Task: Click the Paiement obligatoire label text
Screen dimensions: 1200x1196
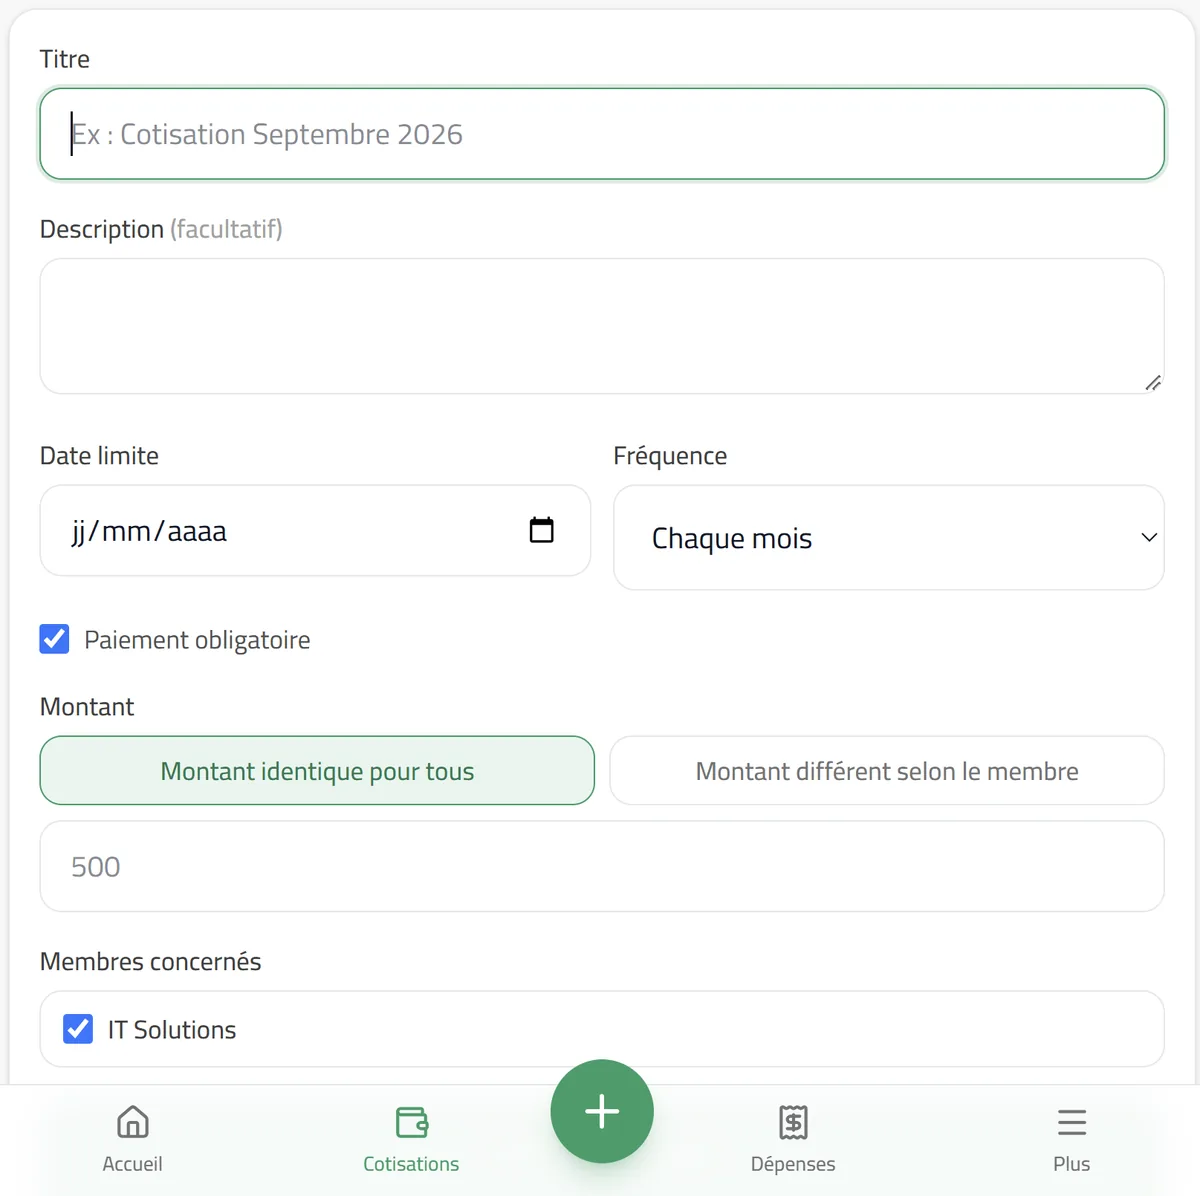Action: pos(197,640)
